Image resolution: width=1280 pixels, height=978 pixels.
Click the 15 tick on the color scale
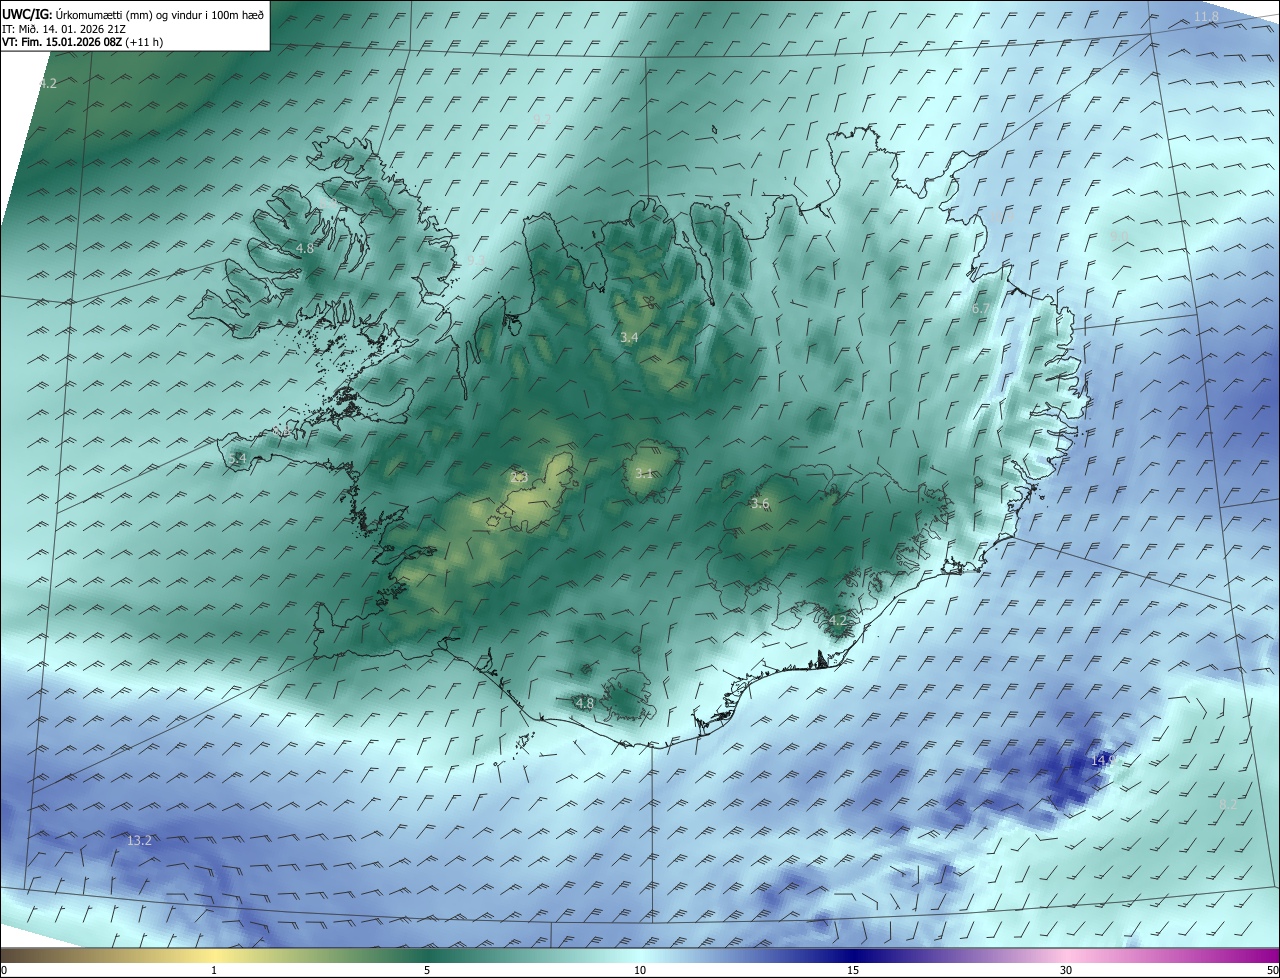[853, 970]
